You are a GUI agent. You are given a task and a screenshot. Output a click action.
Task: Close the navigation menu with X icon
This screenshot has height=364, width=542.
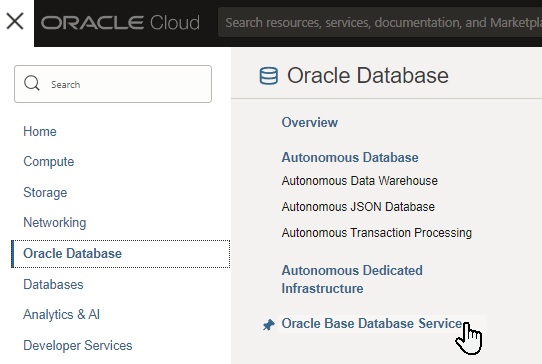coord(15,21)
